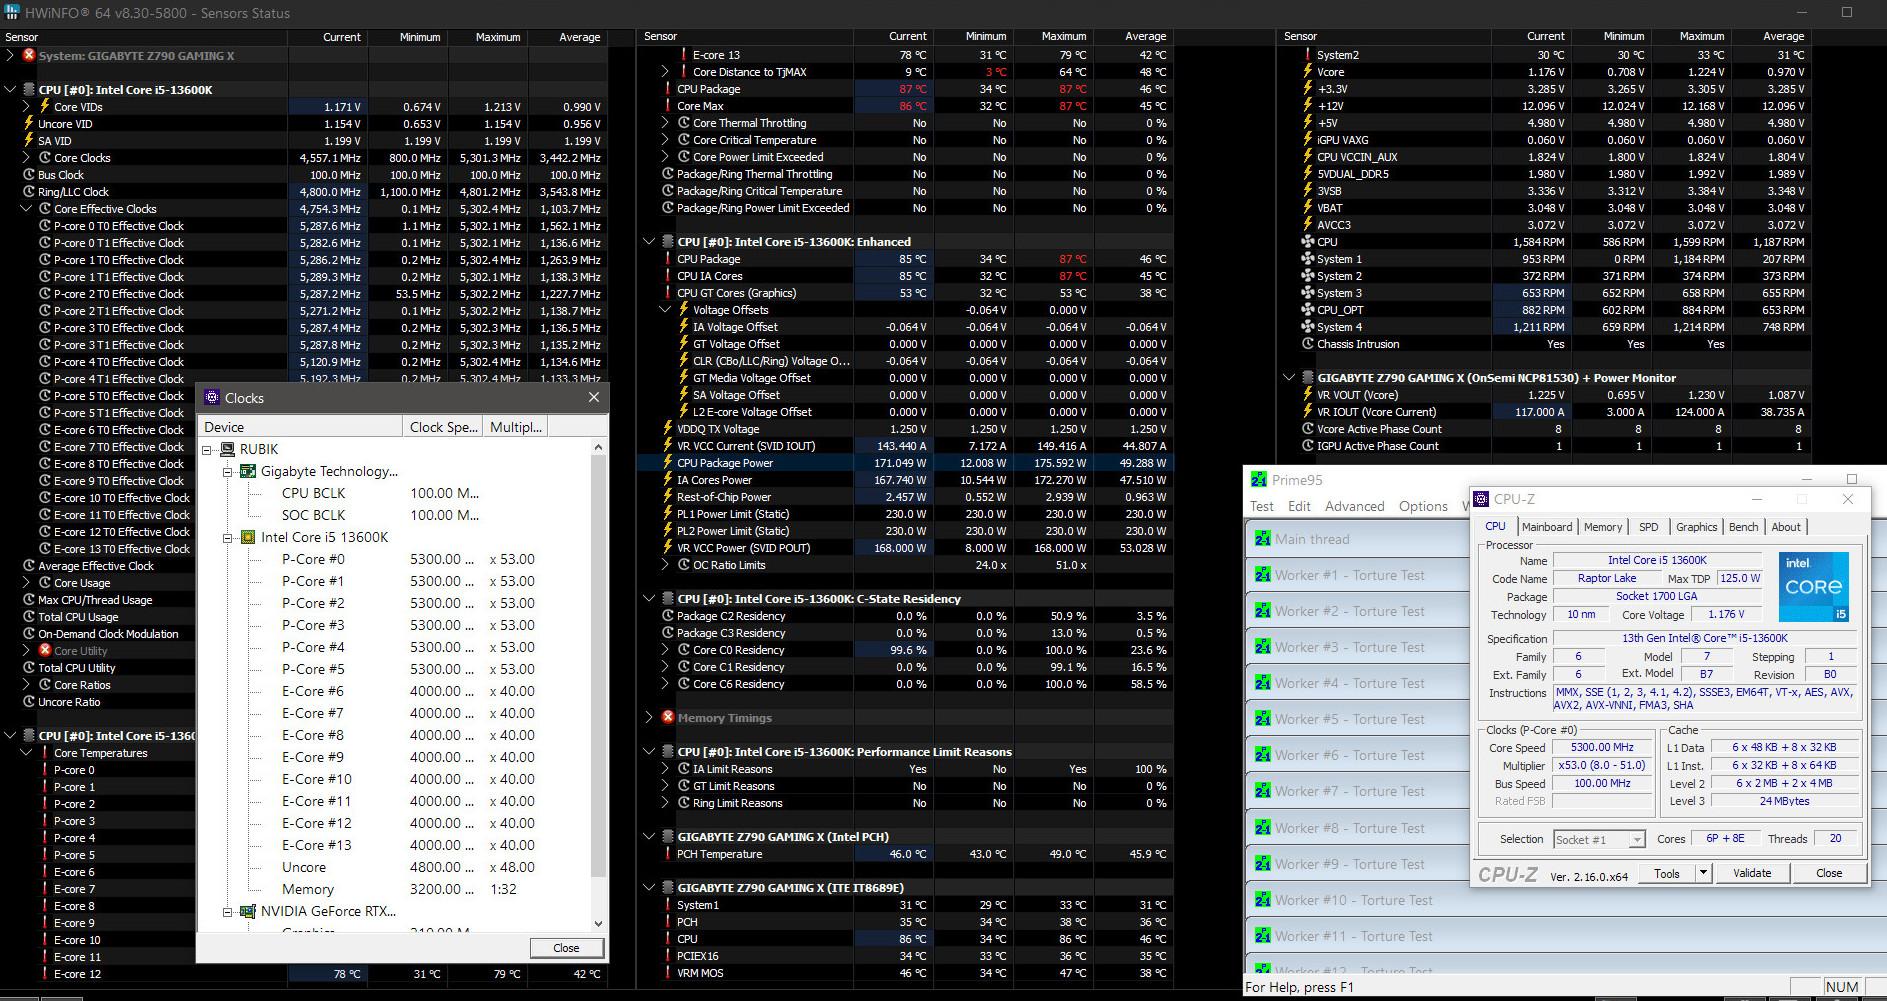The height and width of the screenshot is (1001, 1887).
Task: Collapse the Intel Core i5 13600K tree node
Action: pos(228,537)
